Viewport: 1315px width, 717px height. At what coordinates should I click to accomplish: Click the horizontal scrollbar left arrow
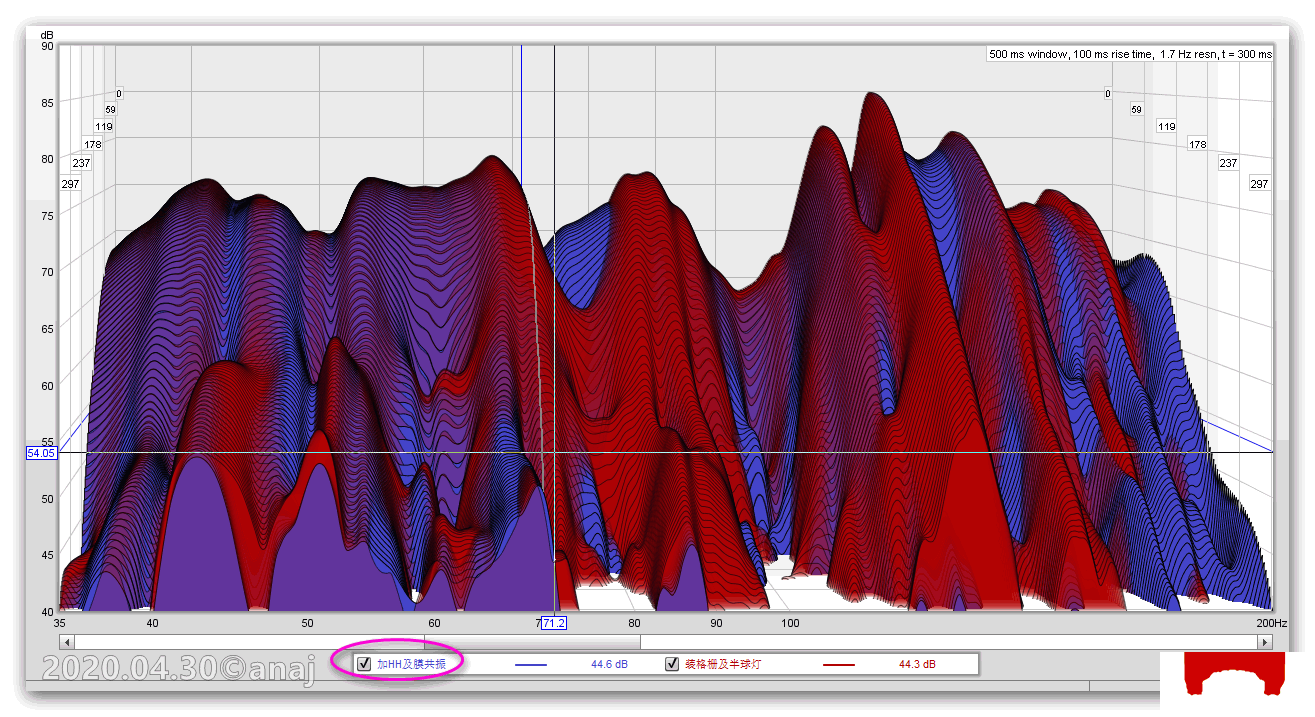coord(66,642)
